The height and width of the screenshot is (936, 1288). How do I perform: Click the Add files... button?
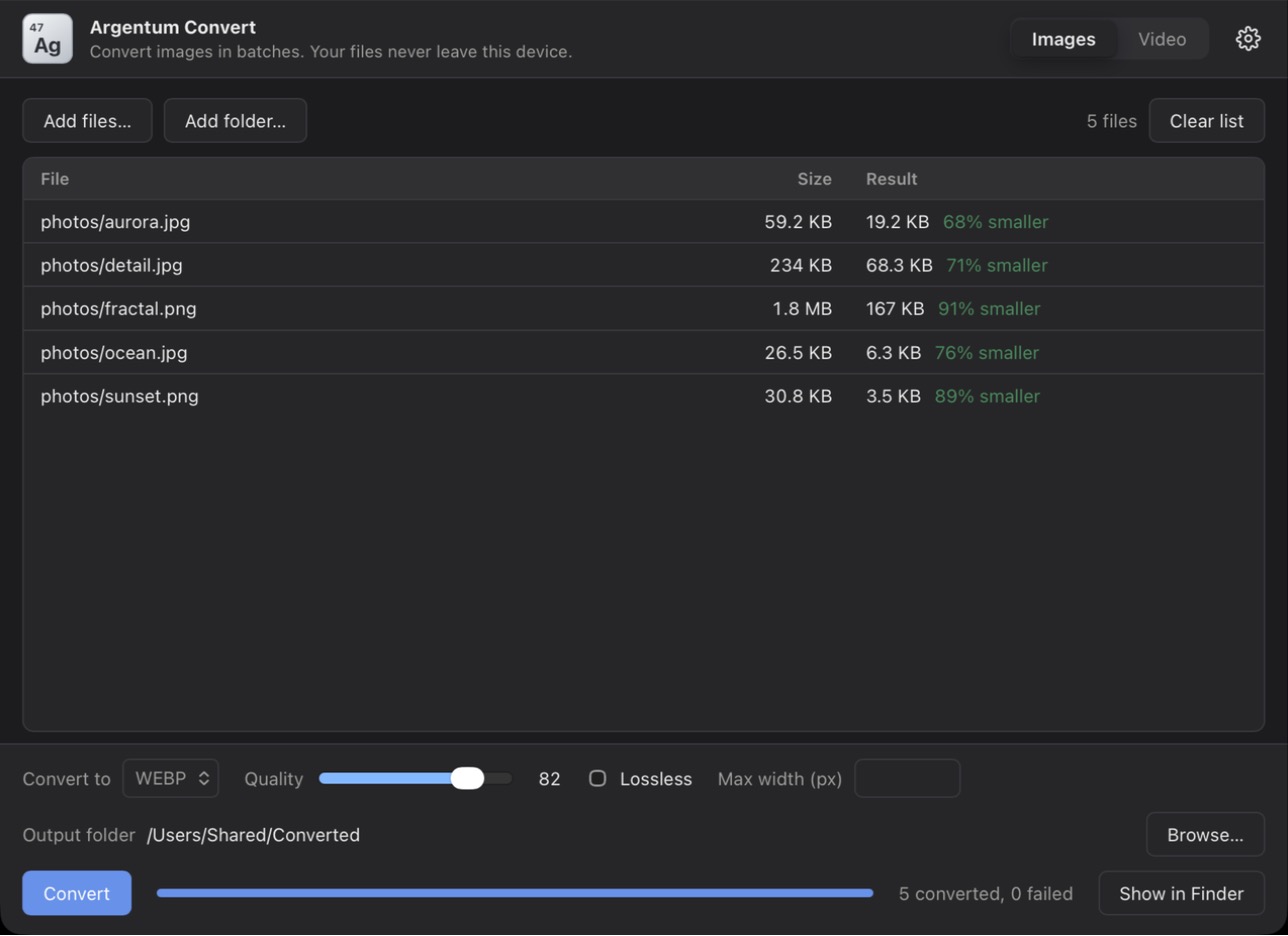point(87,121)
